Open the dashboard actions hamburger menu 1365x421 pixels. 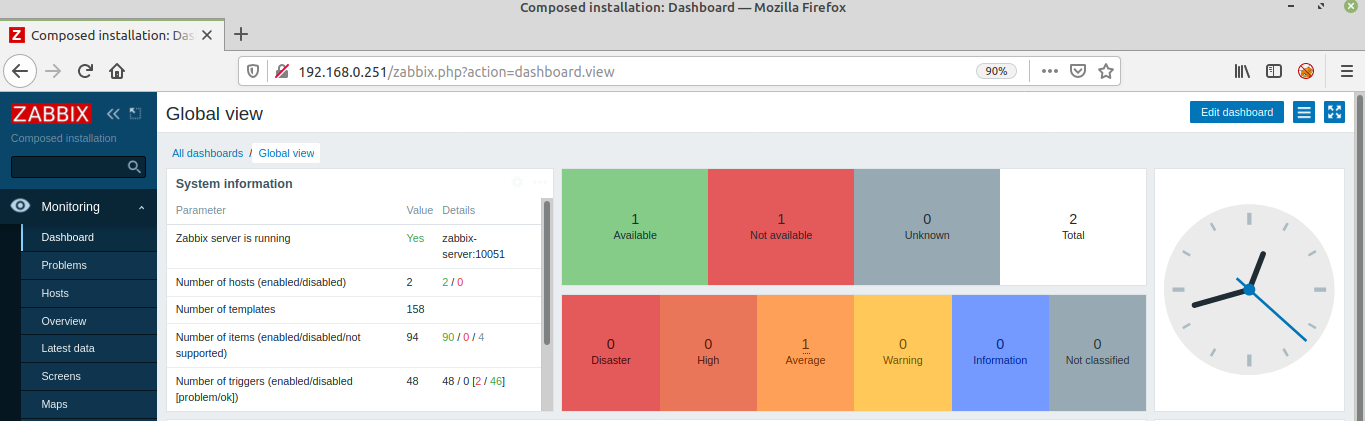tap(1304, 112)
